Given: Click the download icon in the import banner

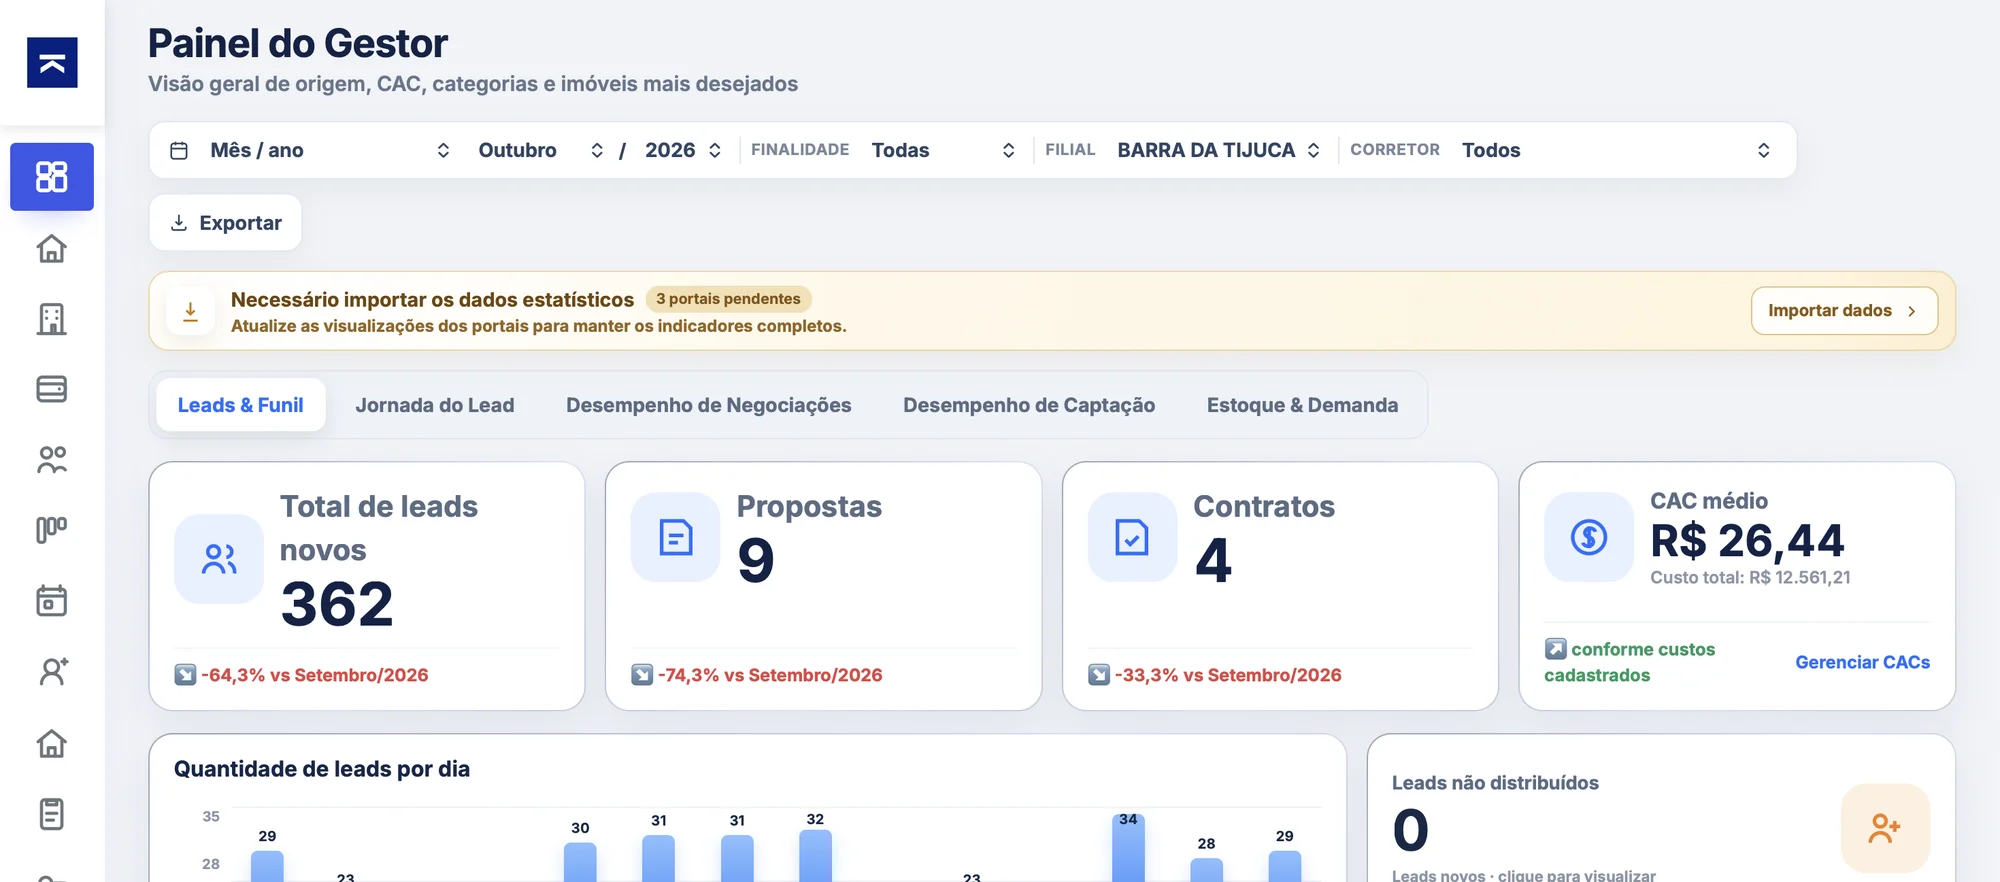Looking at the screenshot, I should [190, 311].
